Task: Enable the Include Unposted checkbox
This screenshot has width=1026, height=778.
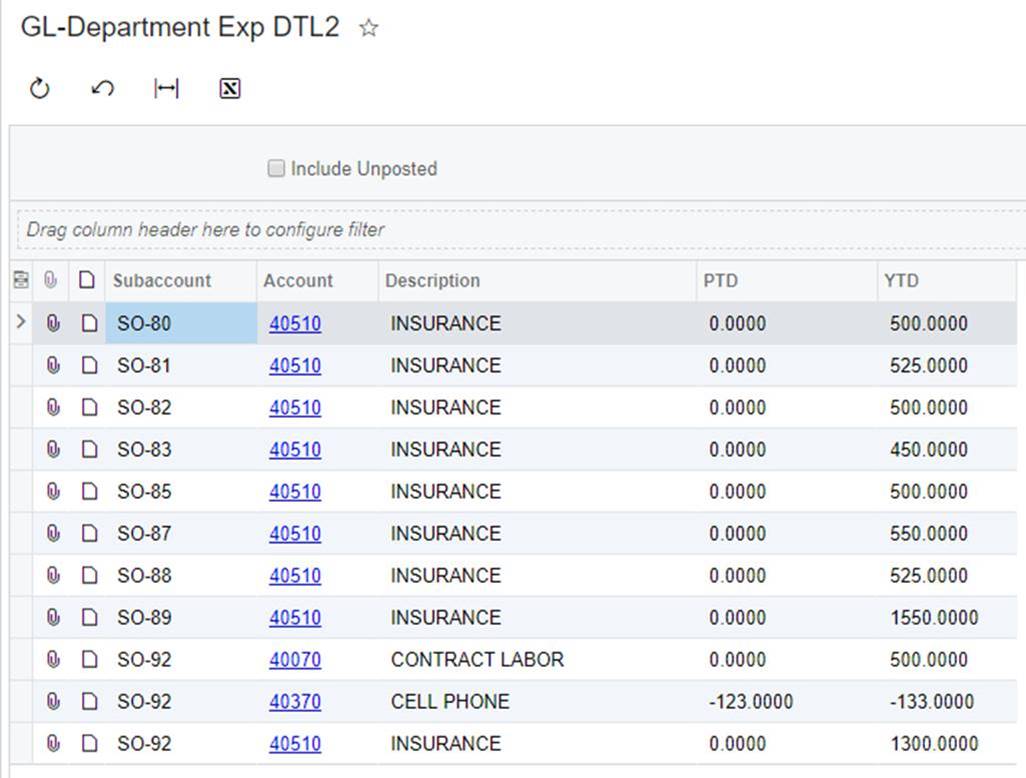Action: (276, 168)
